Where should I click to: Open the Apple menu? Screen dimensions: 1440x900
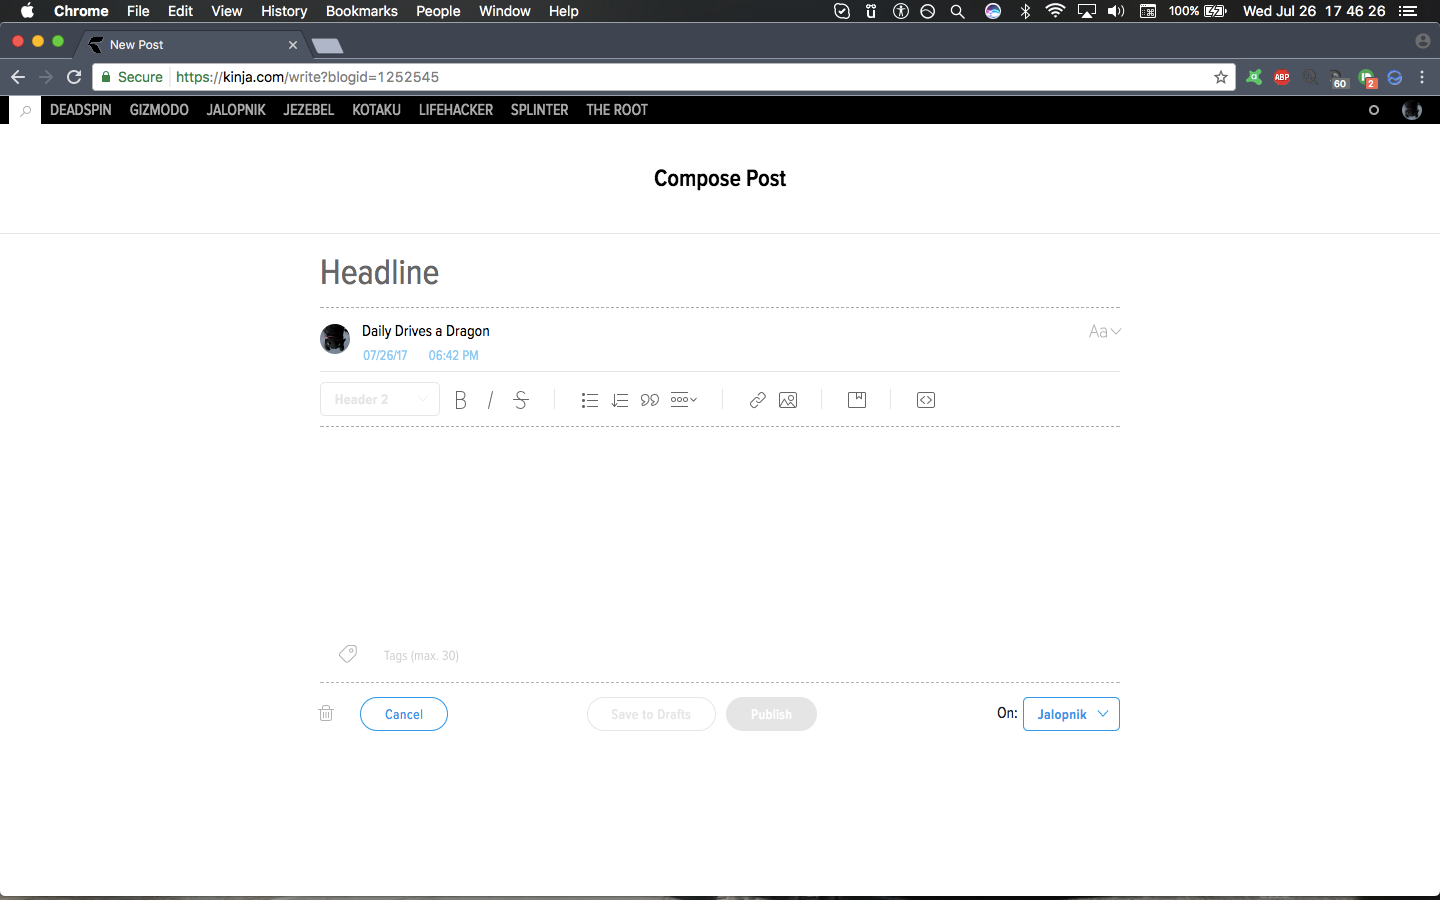coord(27,11)
